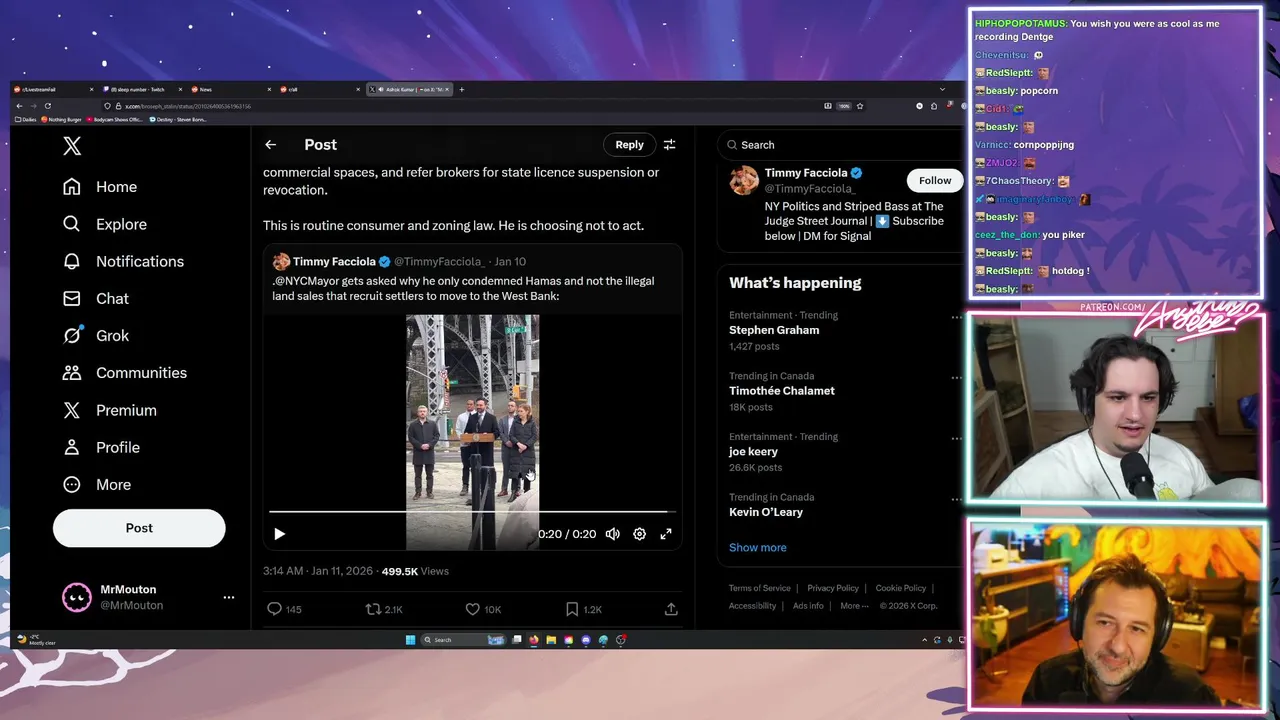Click the reply comment icon with 145
The width and height of the screenshot is (1280, 720).
coord(284,609)
